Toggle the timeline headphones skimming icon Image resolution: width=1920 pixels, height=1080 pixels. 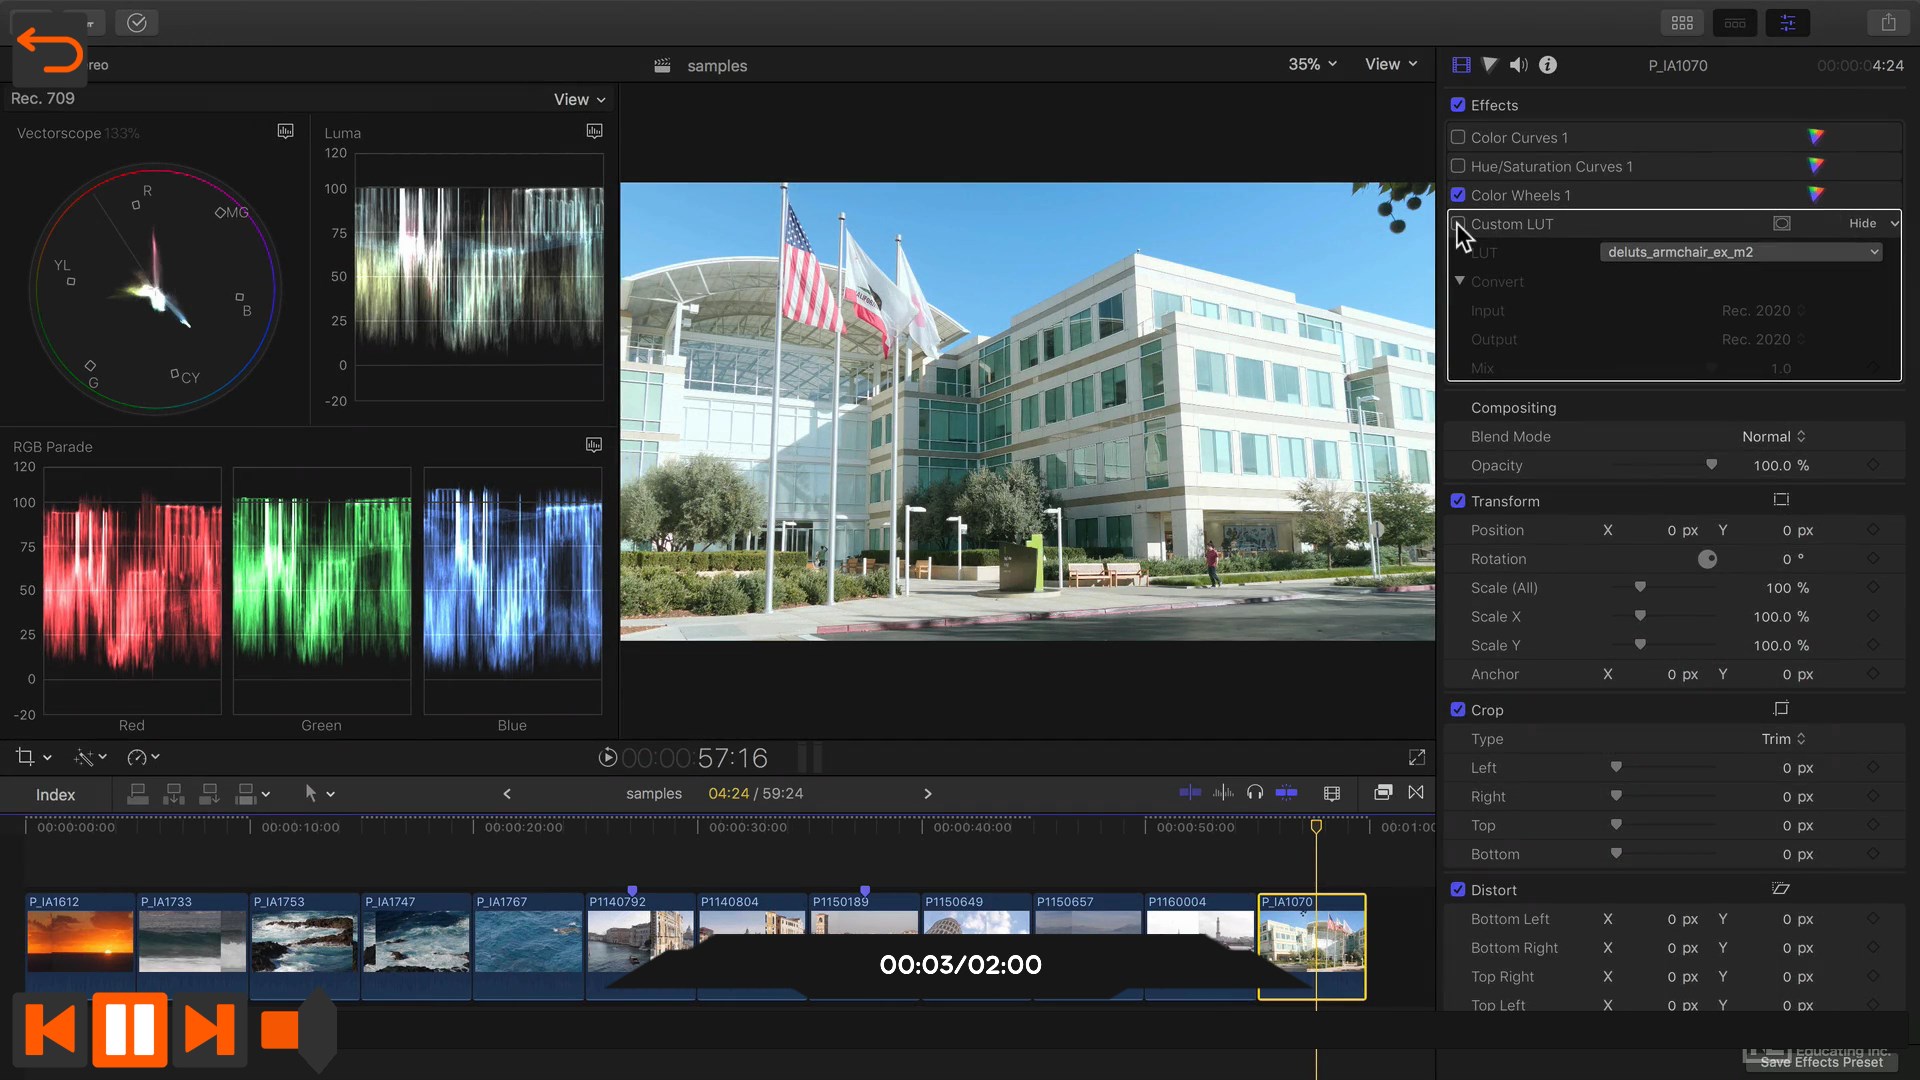[x=1255, y=793]
